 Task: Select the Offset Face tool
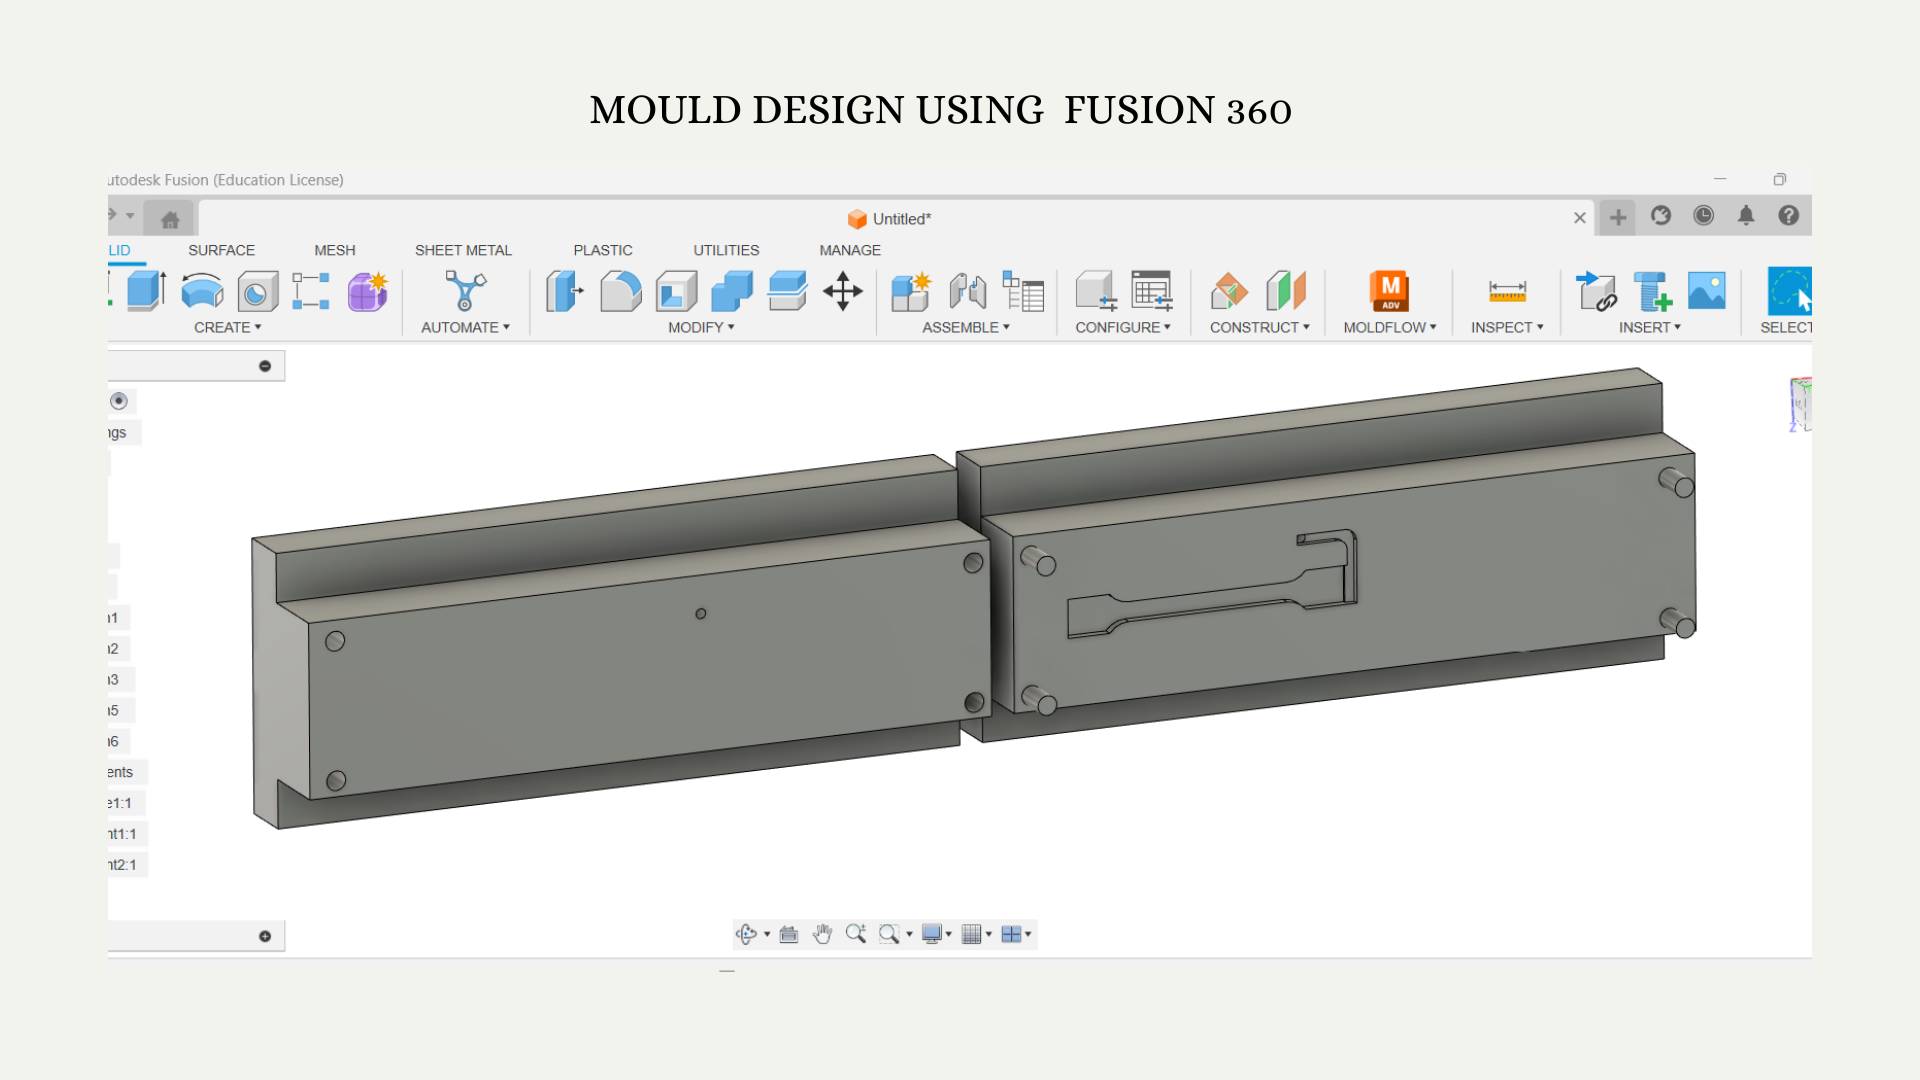788,291
